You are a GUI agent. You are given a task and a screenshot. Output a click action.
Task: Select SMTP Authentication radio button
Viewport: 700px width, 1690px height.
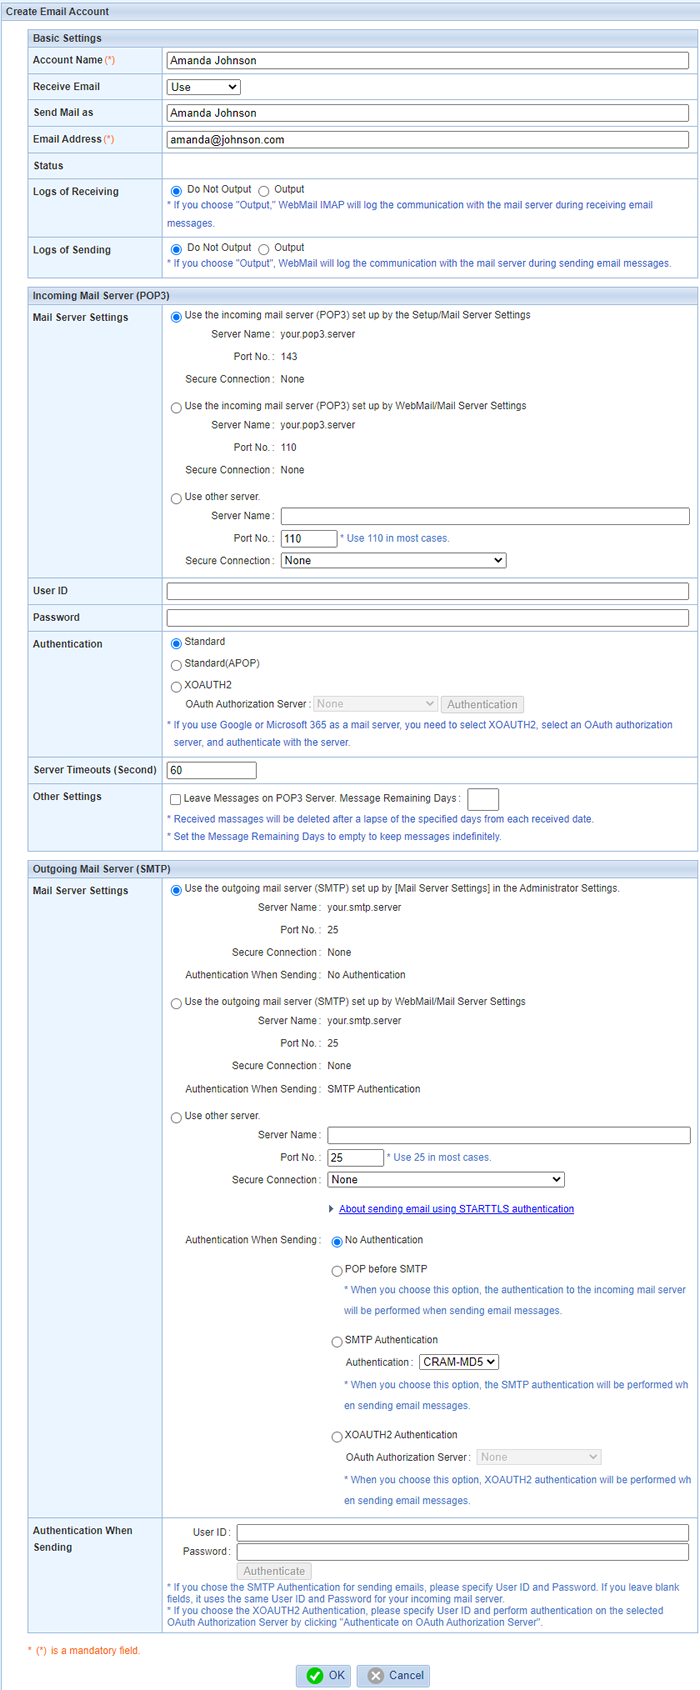(337, 1342)
